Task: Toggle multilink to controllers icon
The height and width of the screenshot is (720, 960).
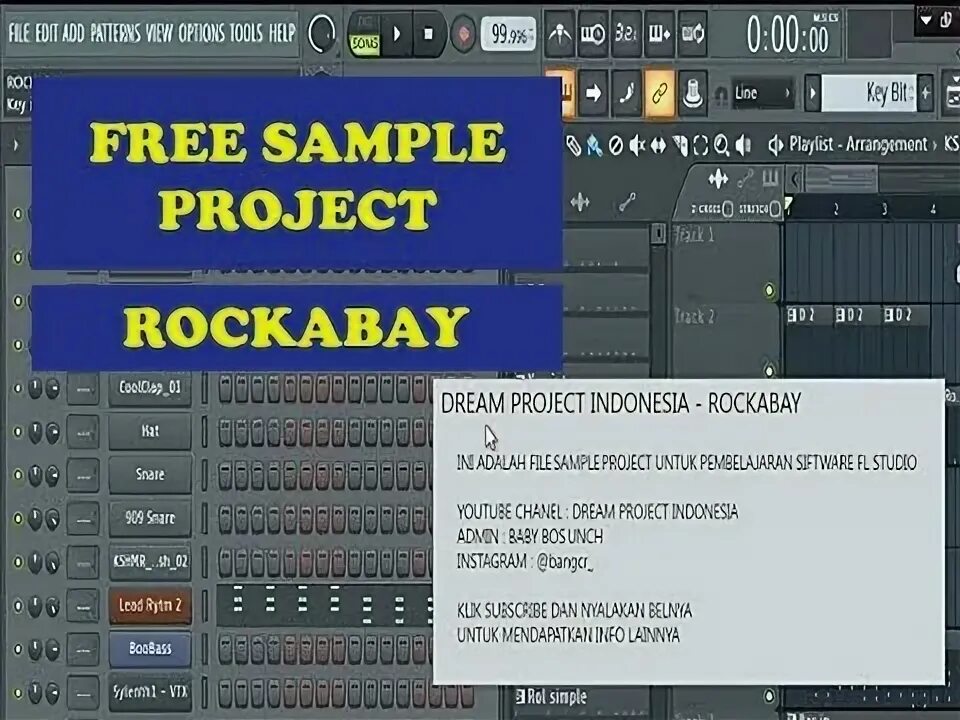Action: 692,94
